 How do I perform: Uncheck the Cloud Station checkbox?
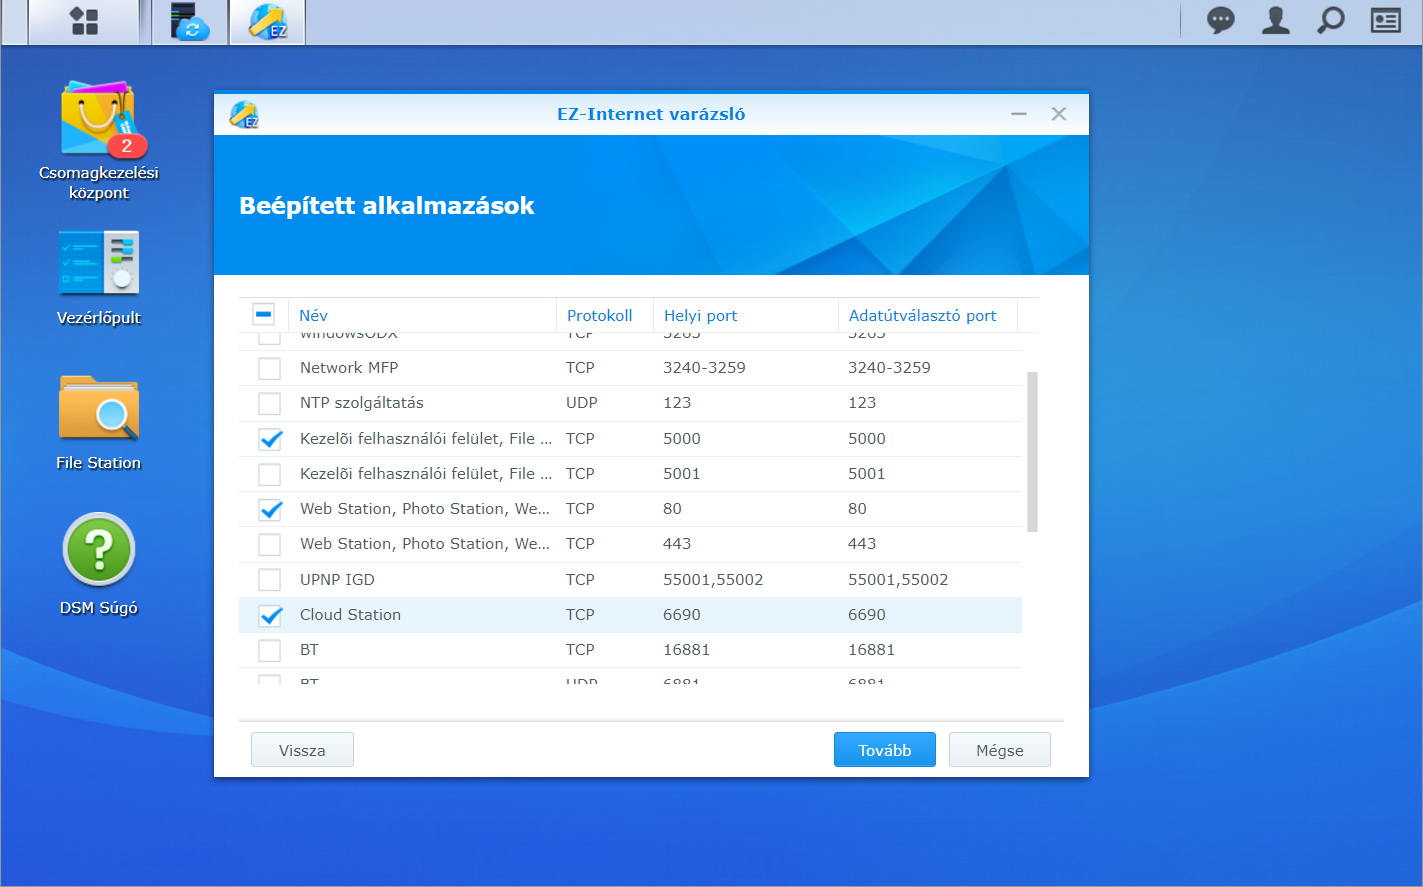[x=269, y=615]
